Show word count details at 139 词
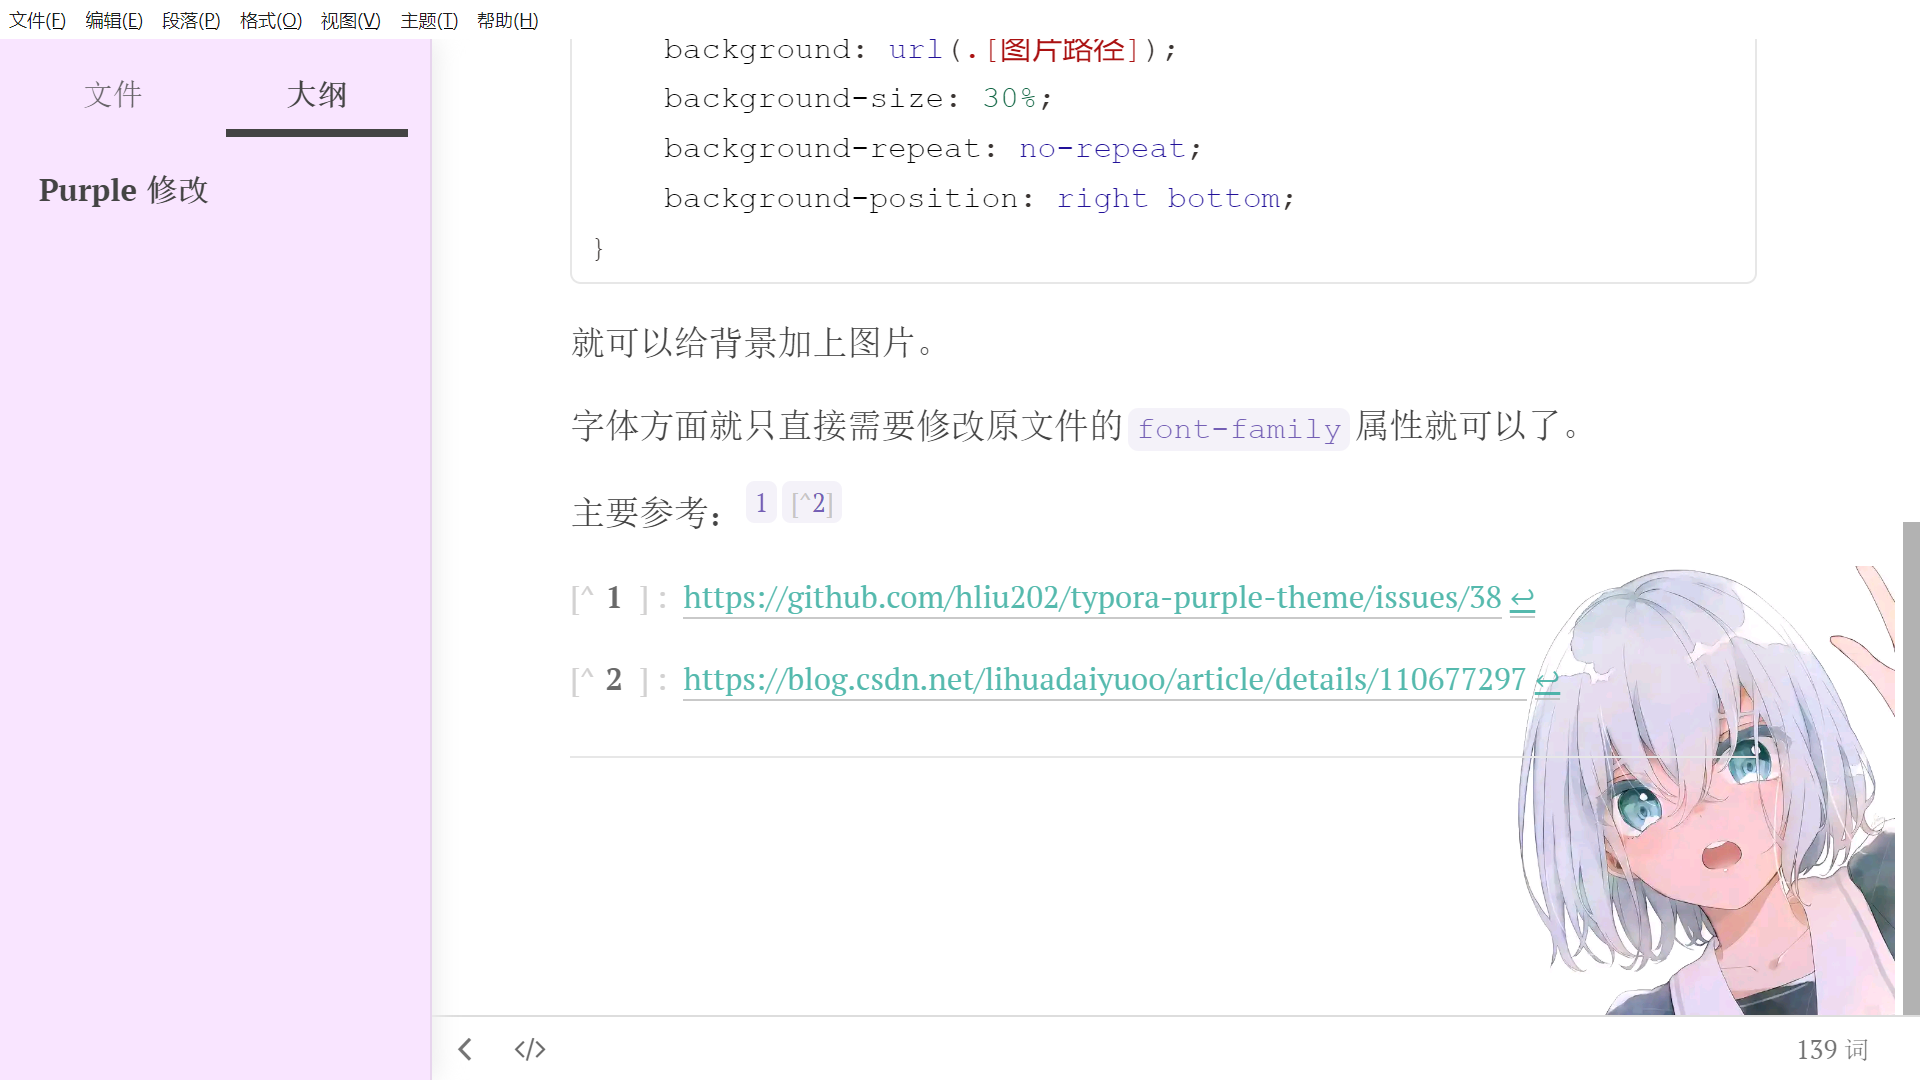The image size is (1920, 1080). click(x=1832, y=1050)
